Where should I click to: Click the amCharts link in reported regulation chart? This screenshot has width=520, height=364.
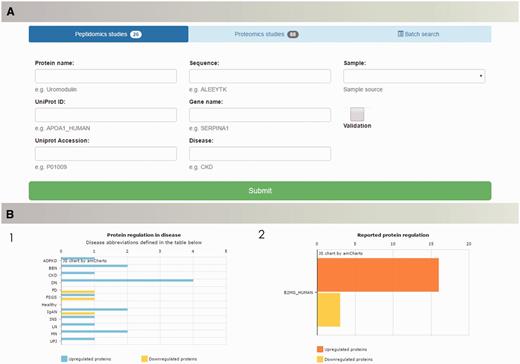[340, 253]
